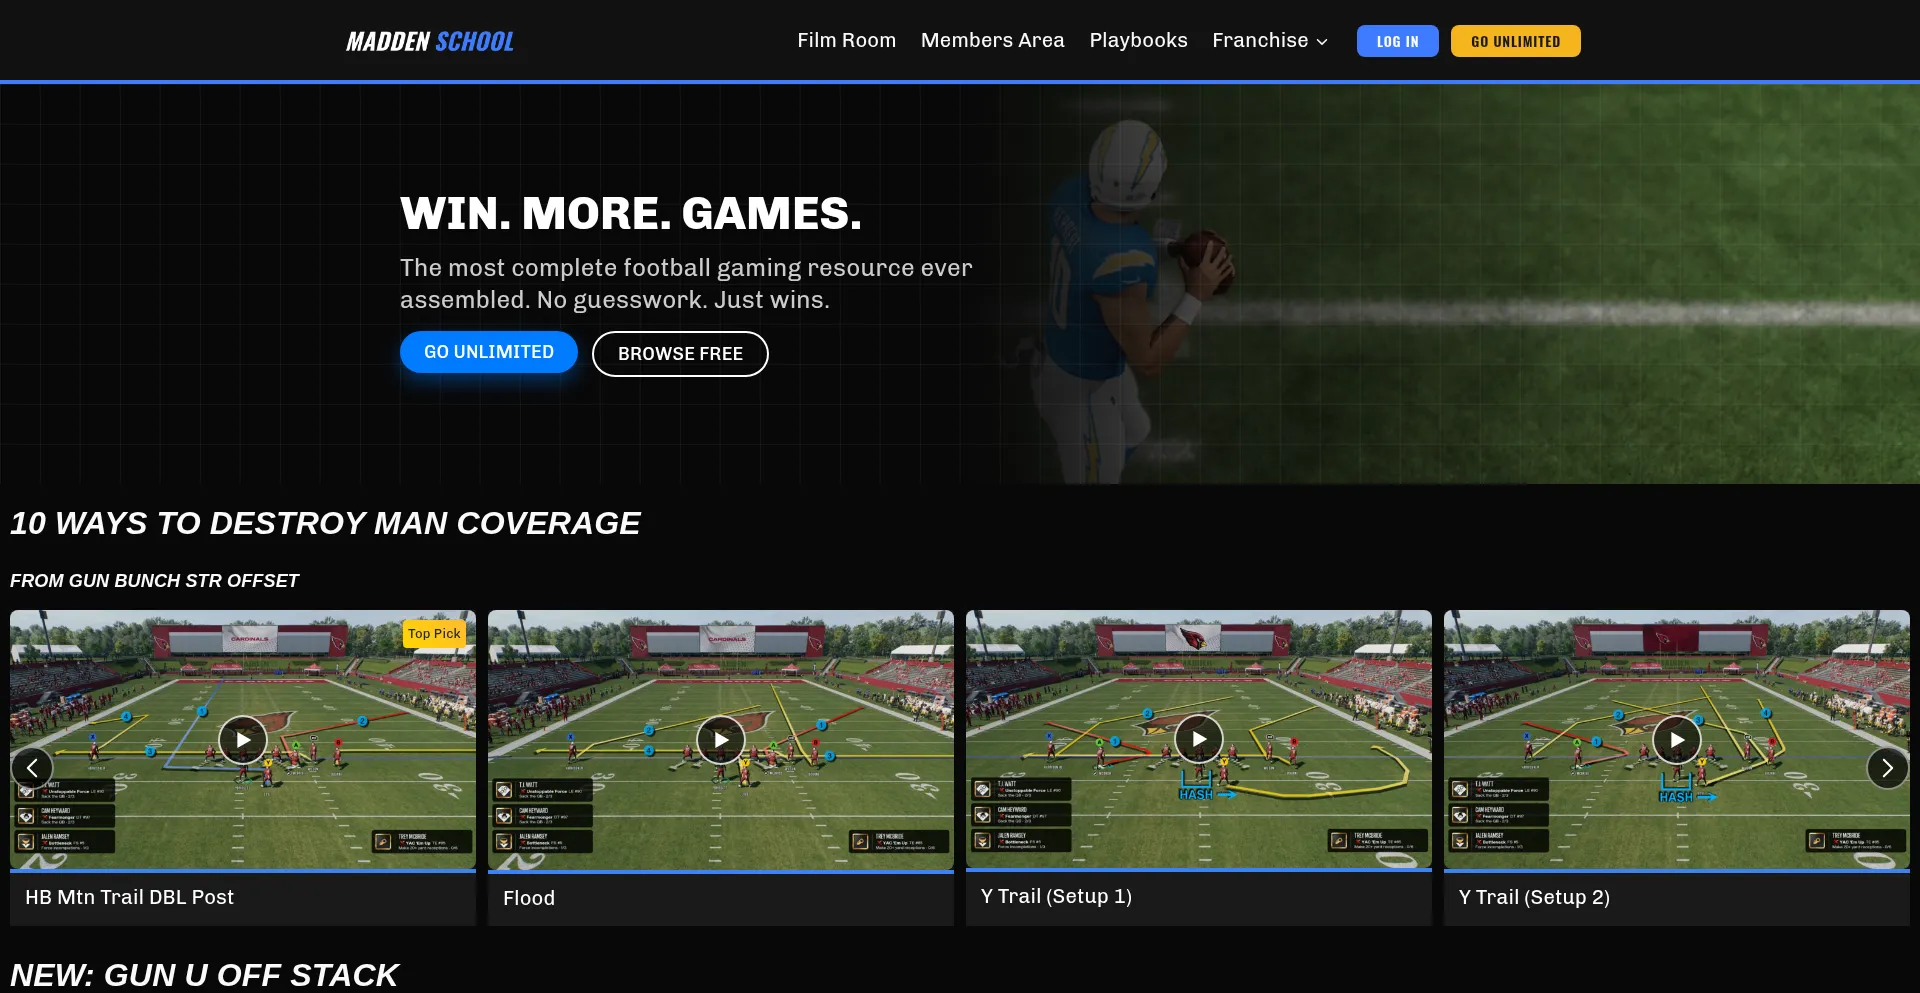Click the NEW: Gun U Off Stack heading
This screenshot has width=1920, height=993.
(204, 975)
